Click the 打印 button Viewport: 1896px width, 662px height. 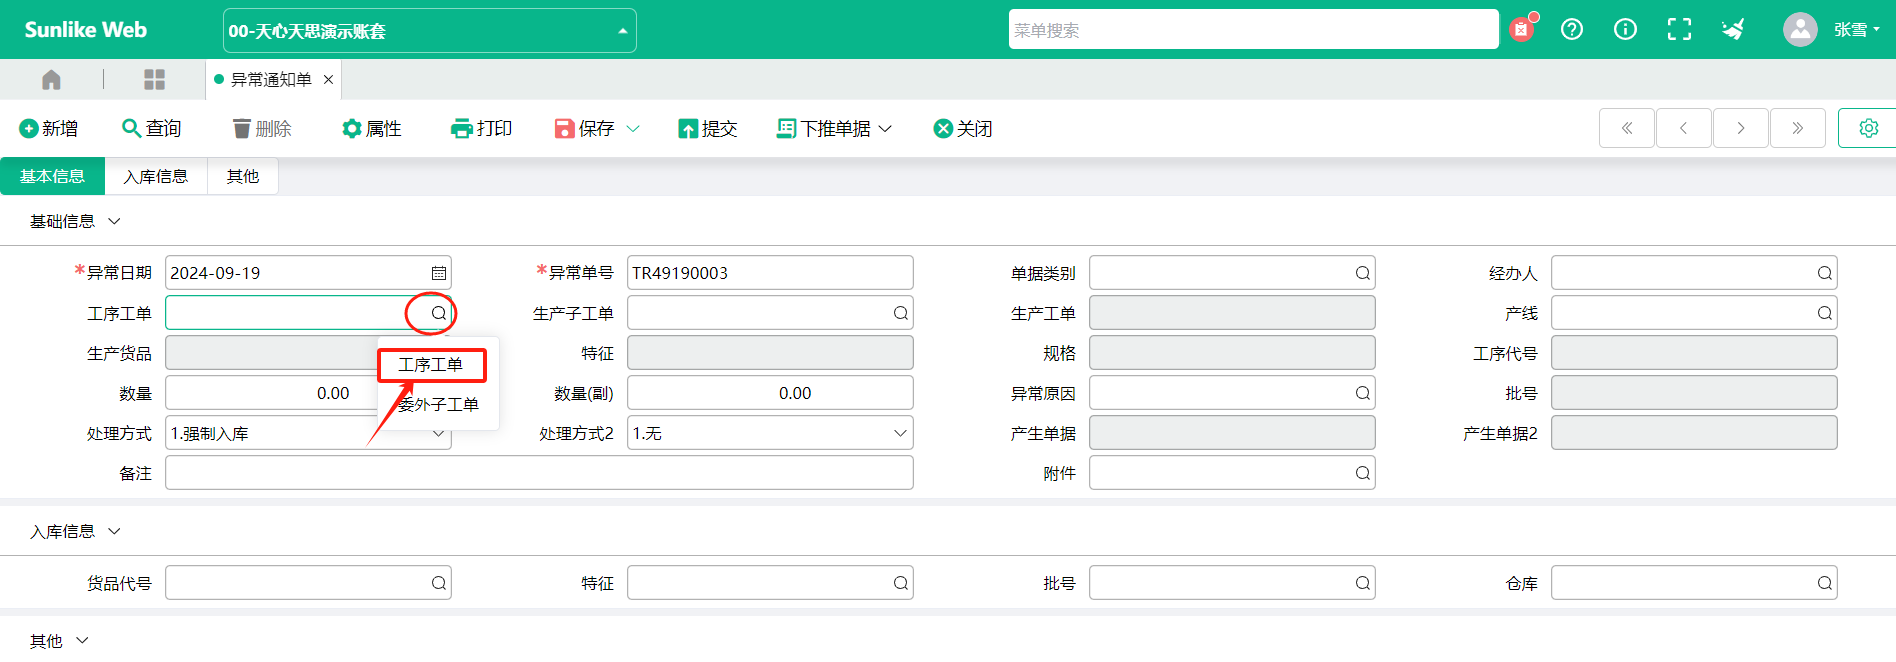(x=482, y=128)
